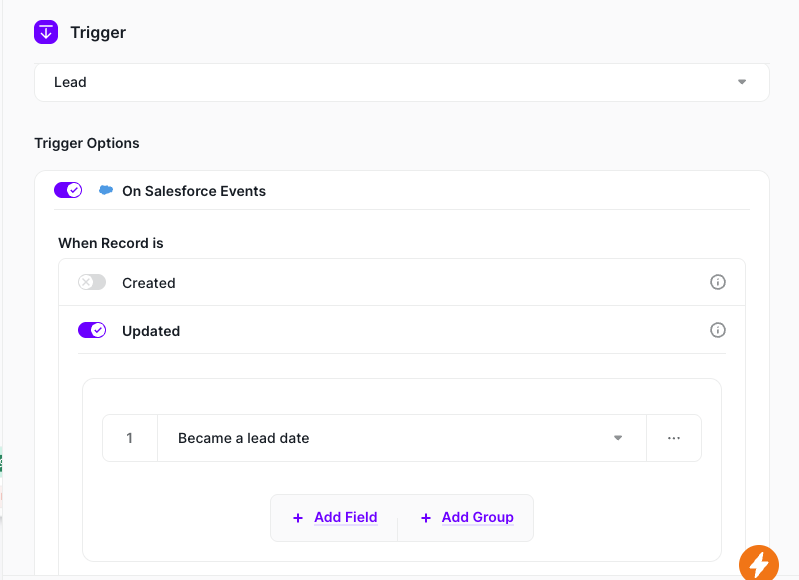Disable the On Salesforce Events toggle
799x580 pixels.
coord(68,190)
